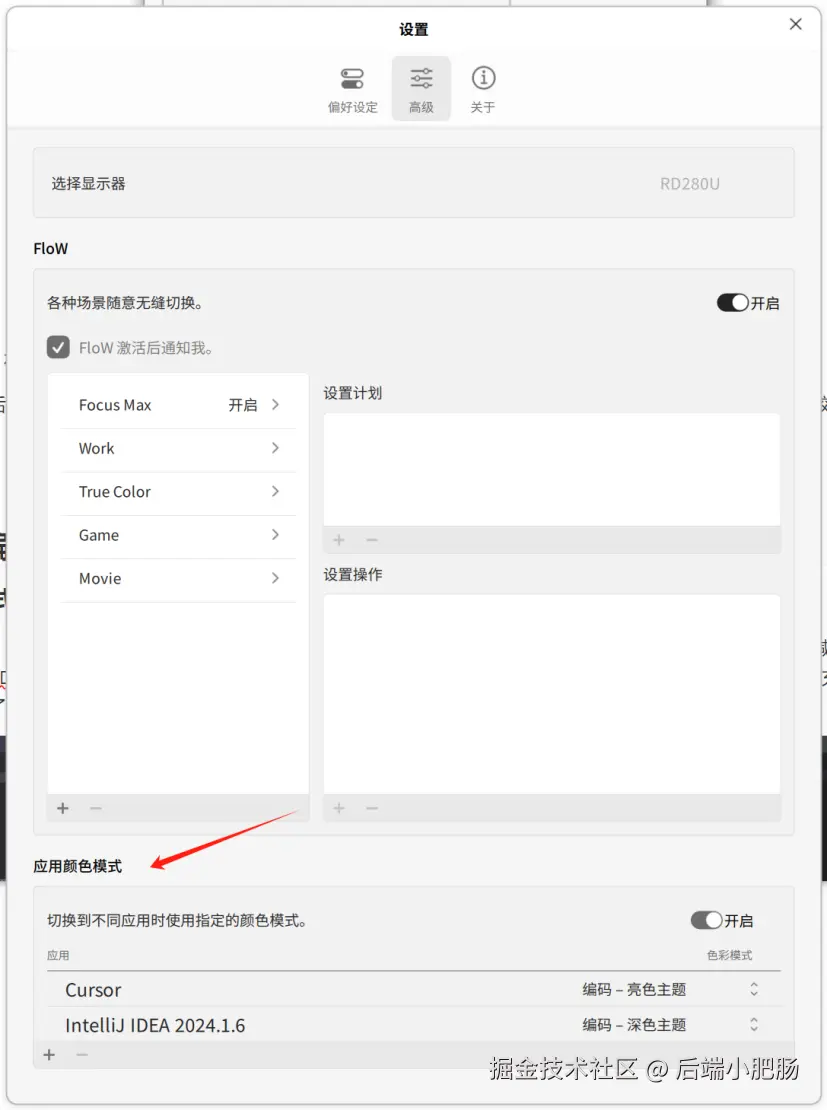Switch to the 关于 about tab

click(x=483, y=89)
